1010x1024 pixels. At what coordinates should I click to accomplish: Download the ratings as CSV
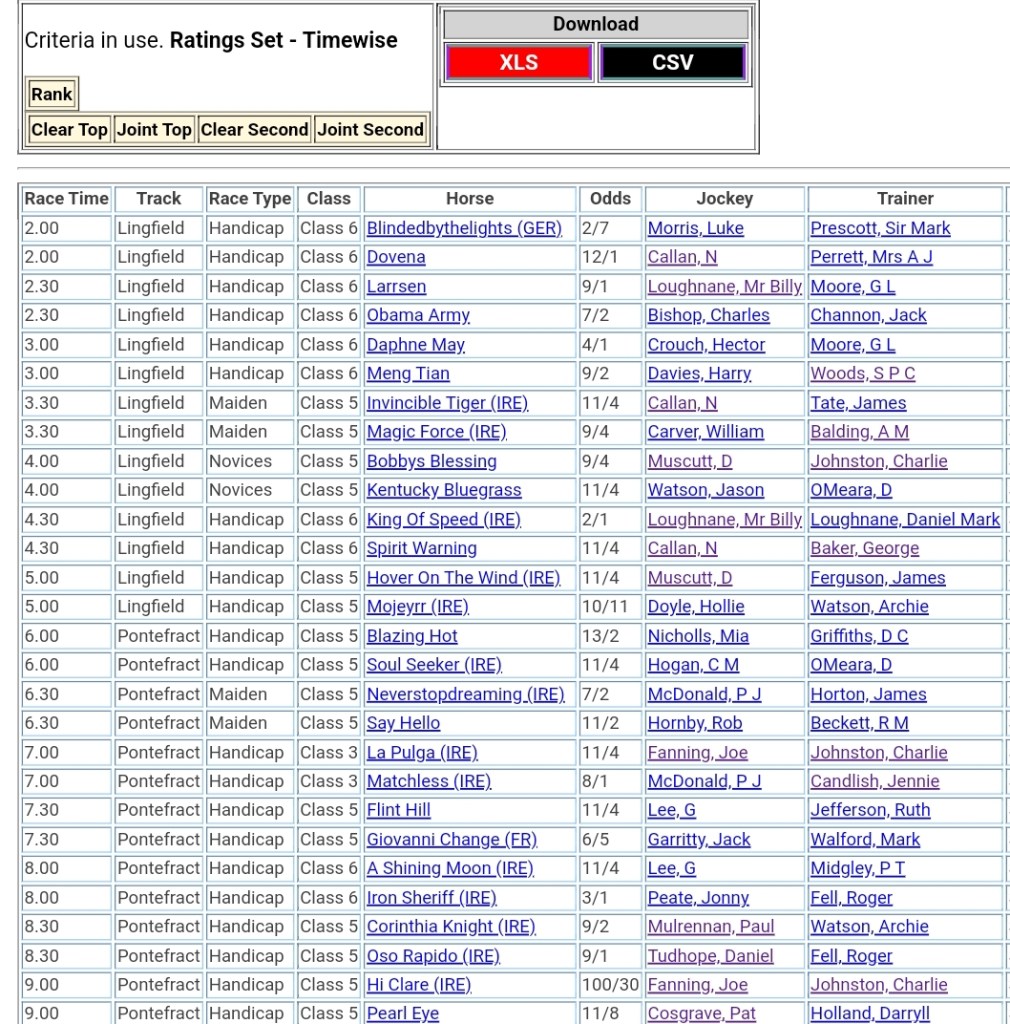(x=672, y=62)
